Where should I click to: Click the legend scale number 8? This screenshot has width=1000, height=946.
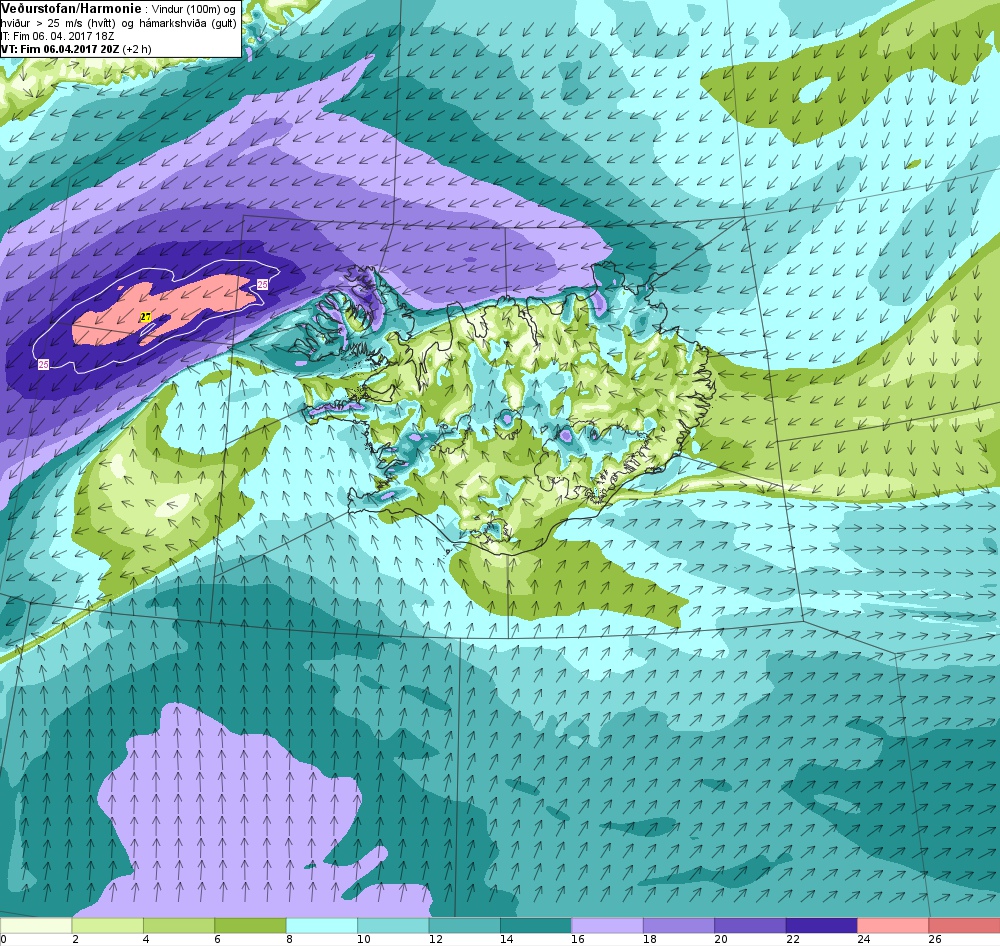coord(290,939)
